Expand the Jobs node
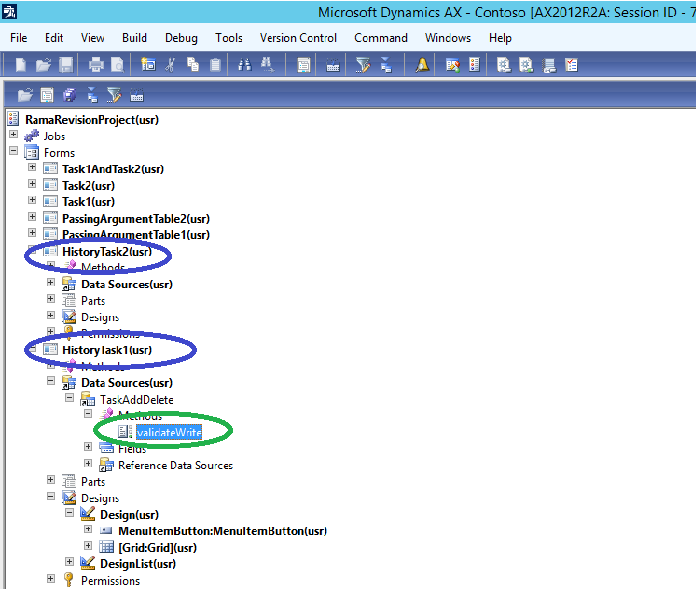 [13, 134]
